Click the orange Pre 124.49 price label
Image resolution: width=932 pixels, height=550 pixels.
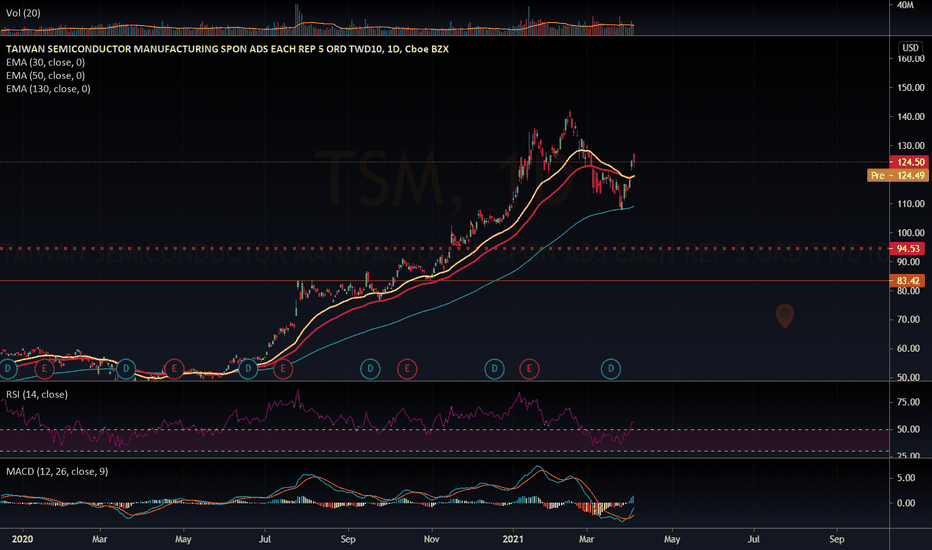[x=898, y=175]
